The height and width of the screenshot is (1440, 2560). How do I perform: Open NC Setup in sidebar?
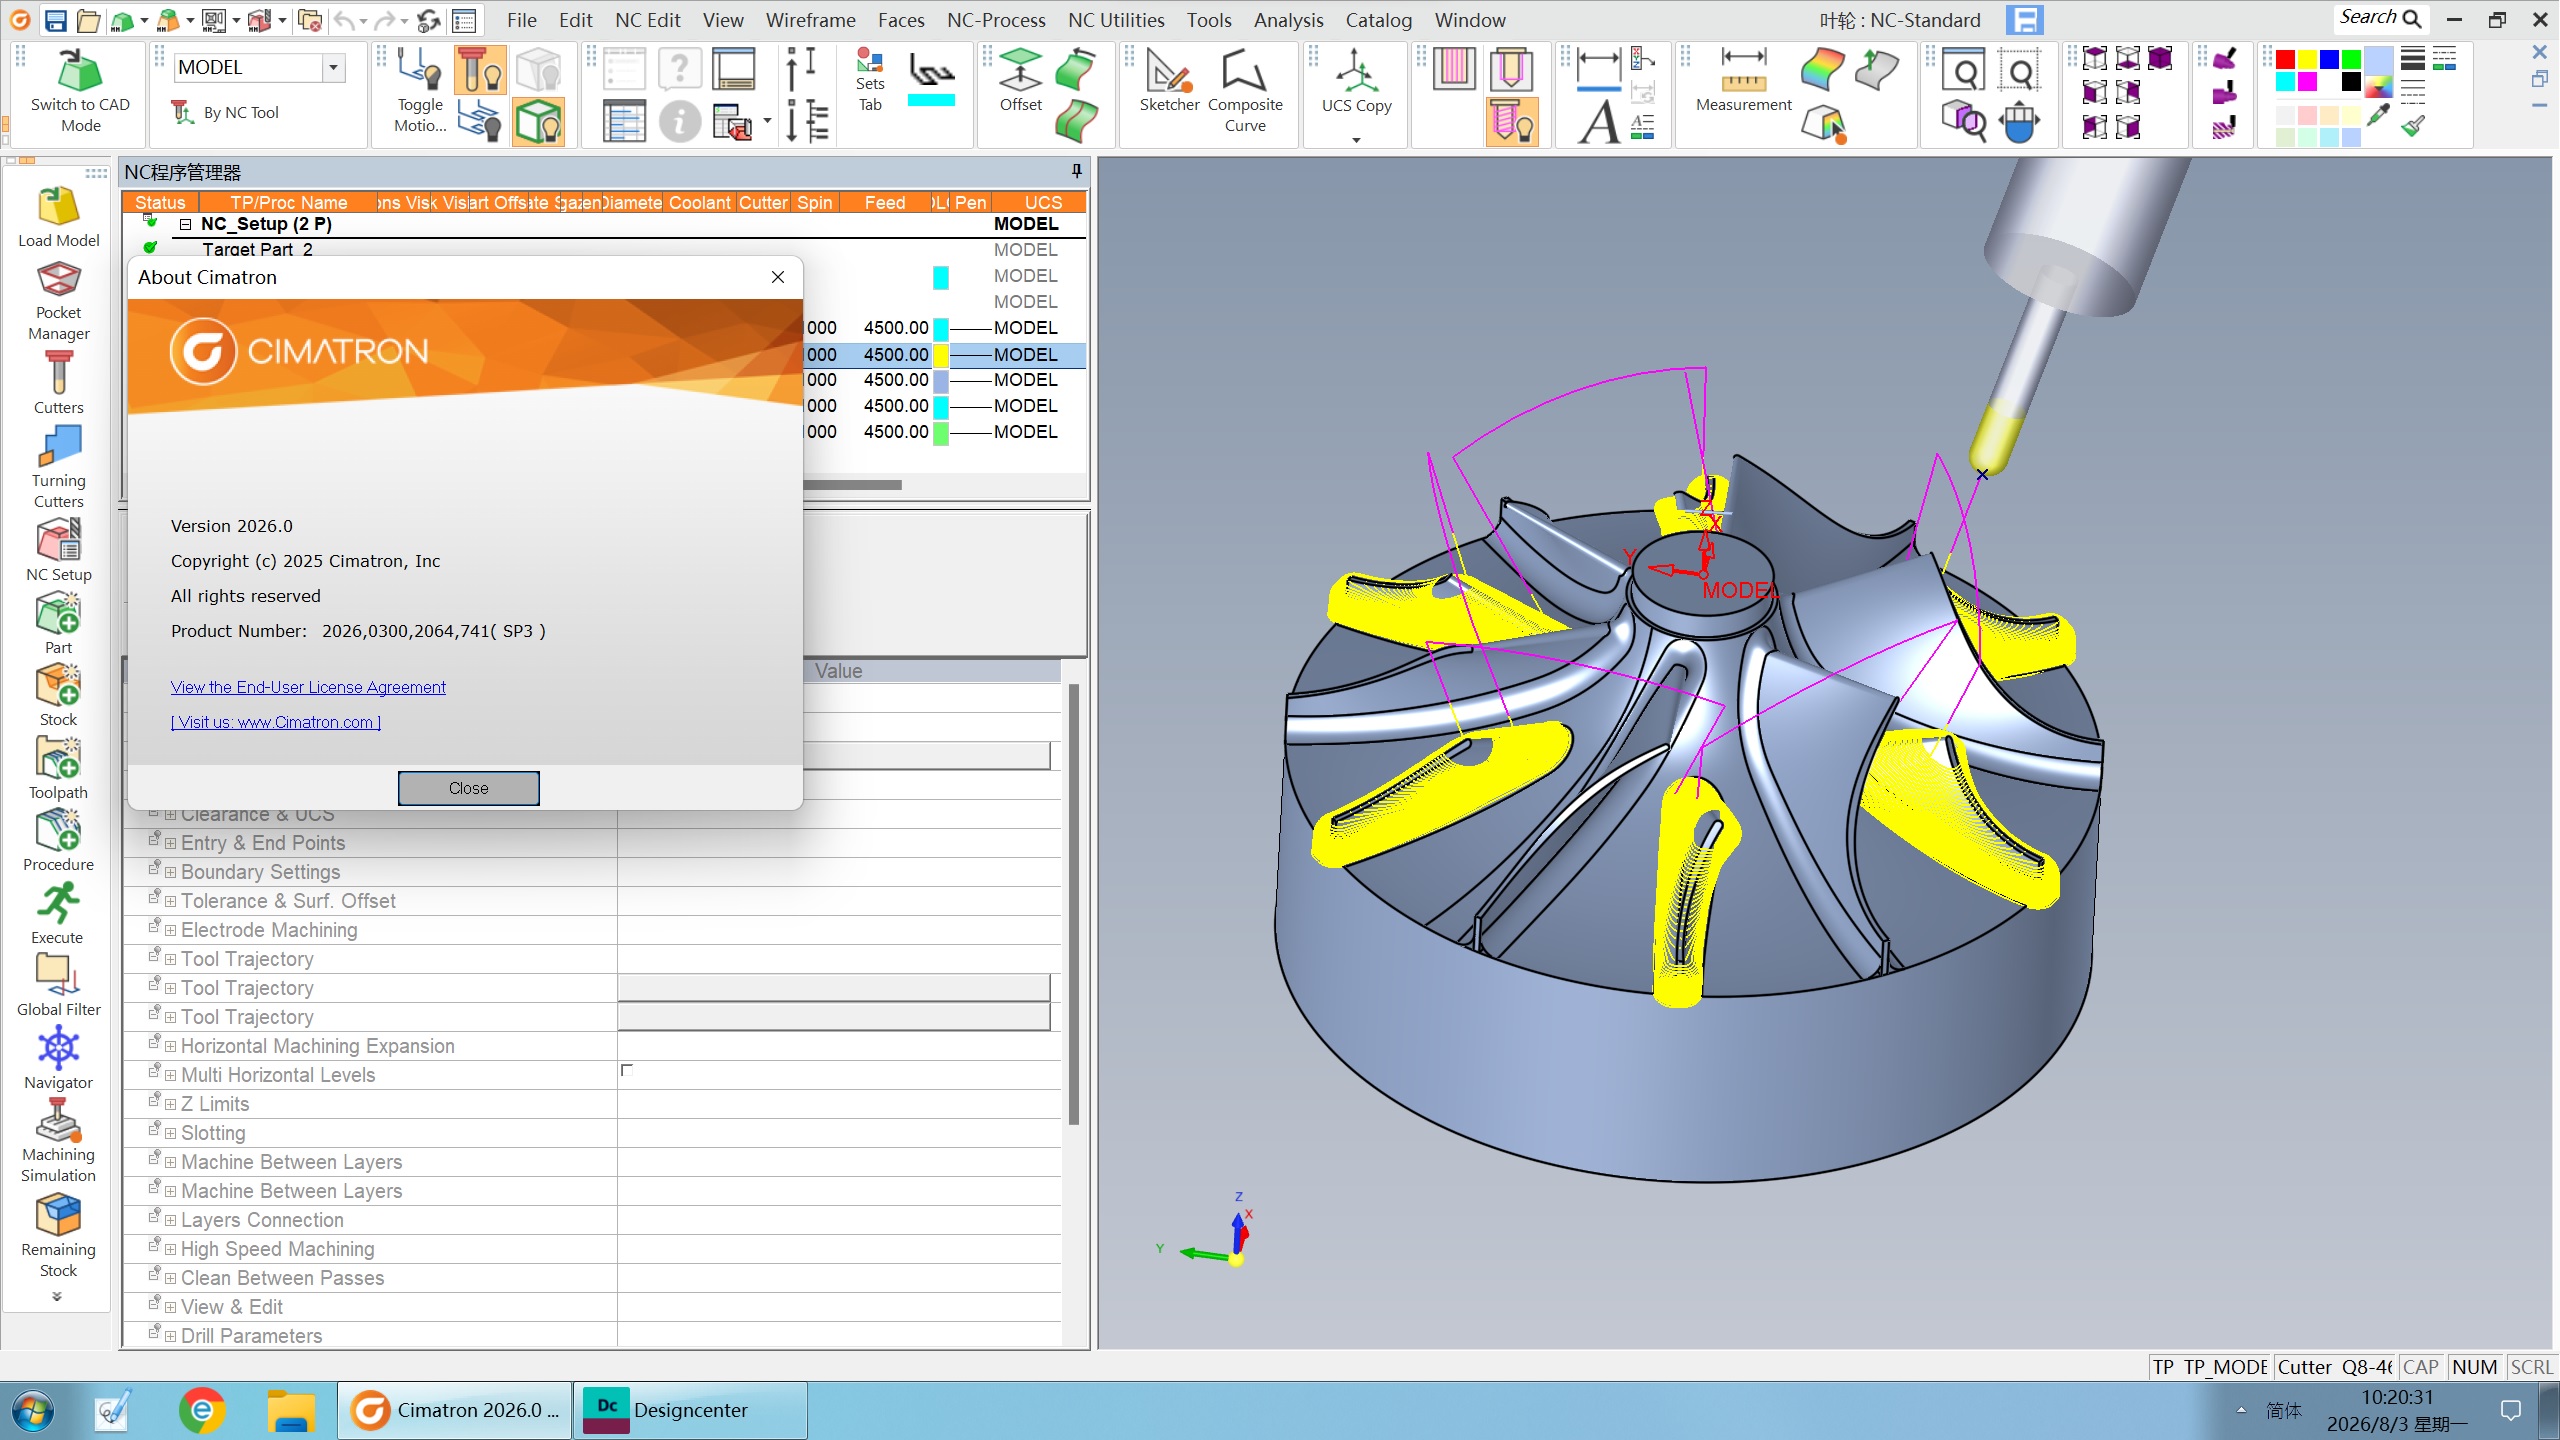[58, 550]
